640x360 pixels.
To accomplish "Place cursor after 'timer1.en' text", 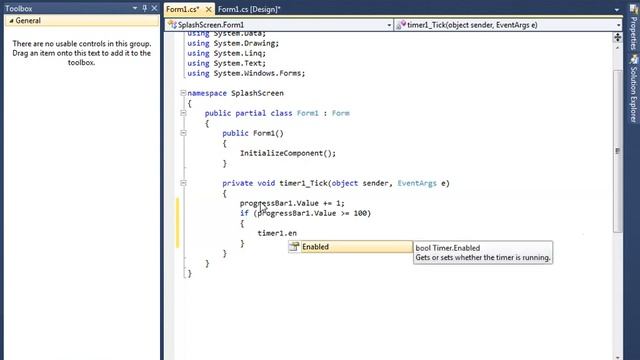I will coord(298,233).
